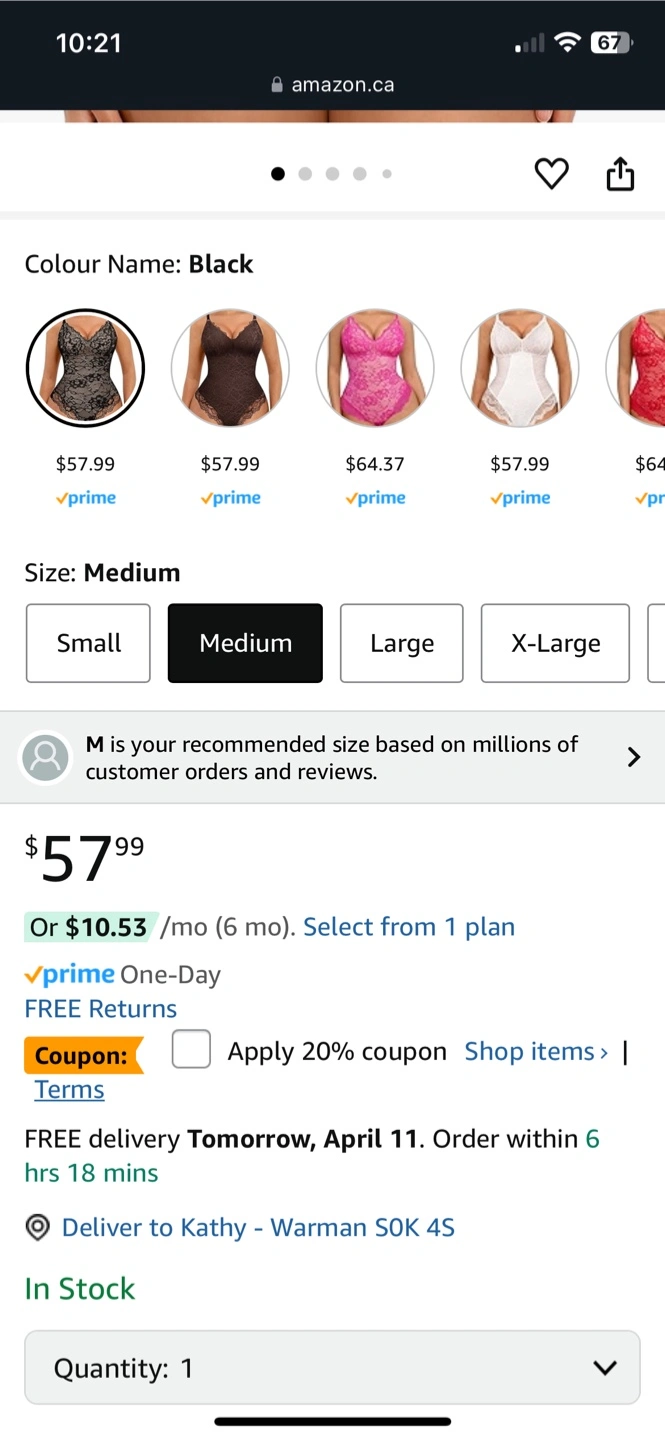Screen dimensions: 665x1440
Task: Tap the delivery location pin icon
Action: [x=38, y=1228]
